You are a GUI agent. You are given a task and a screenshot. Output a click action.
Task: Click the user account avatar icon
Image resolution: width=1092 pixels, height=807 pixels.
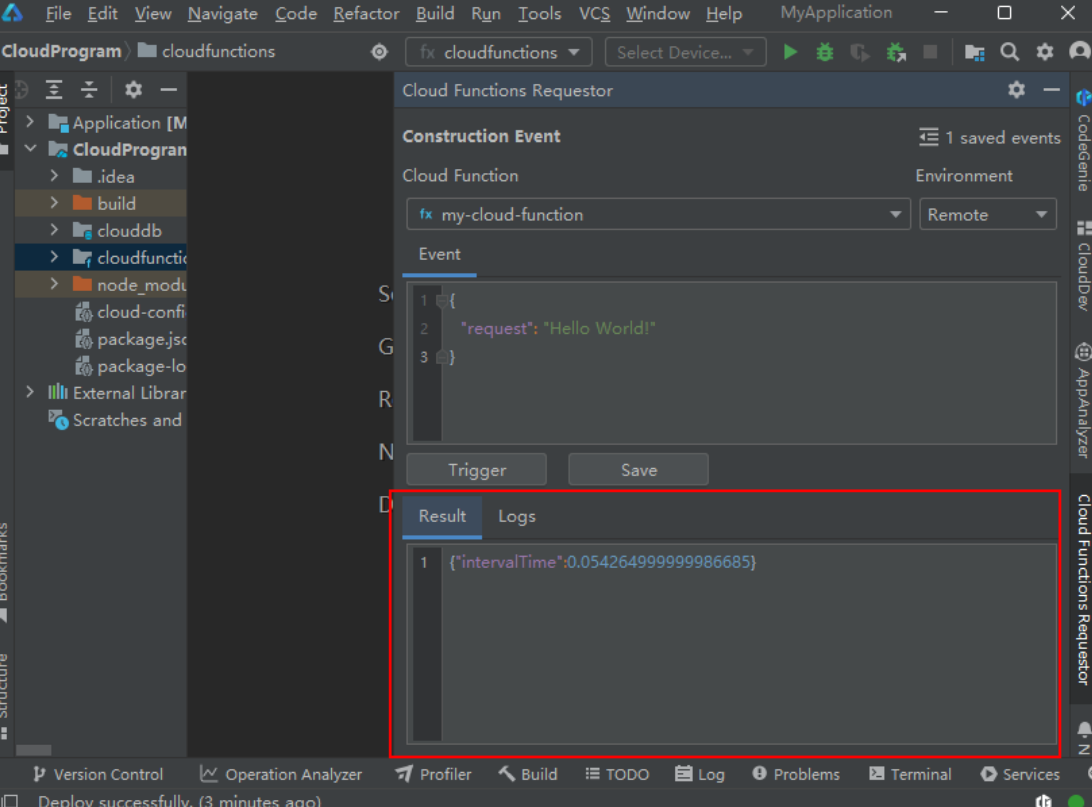point(1079,52)
